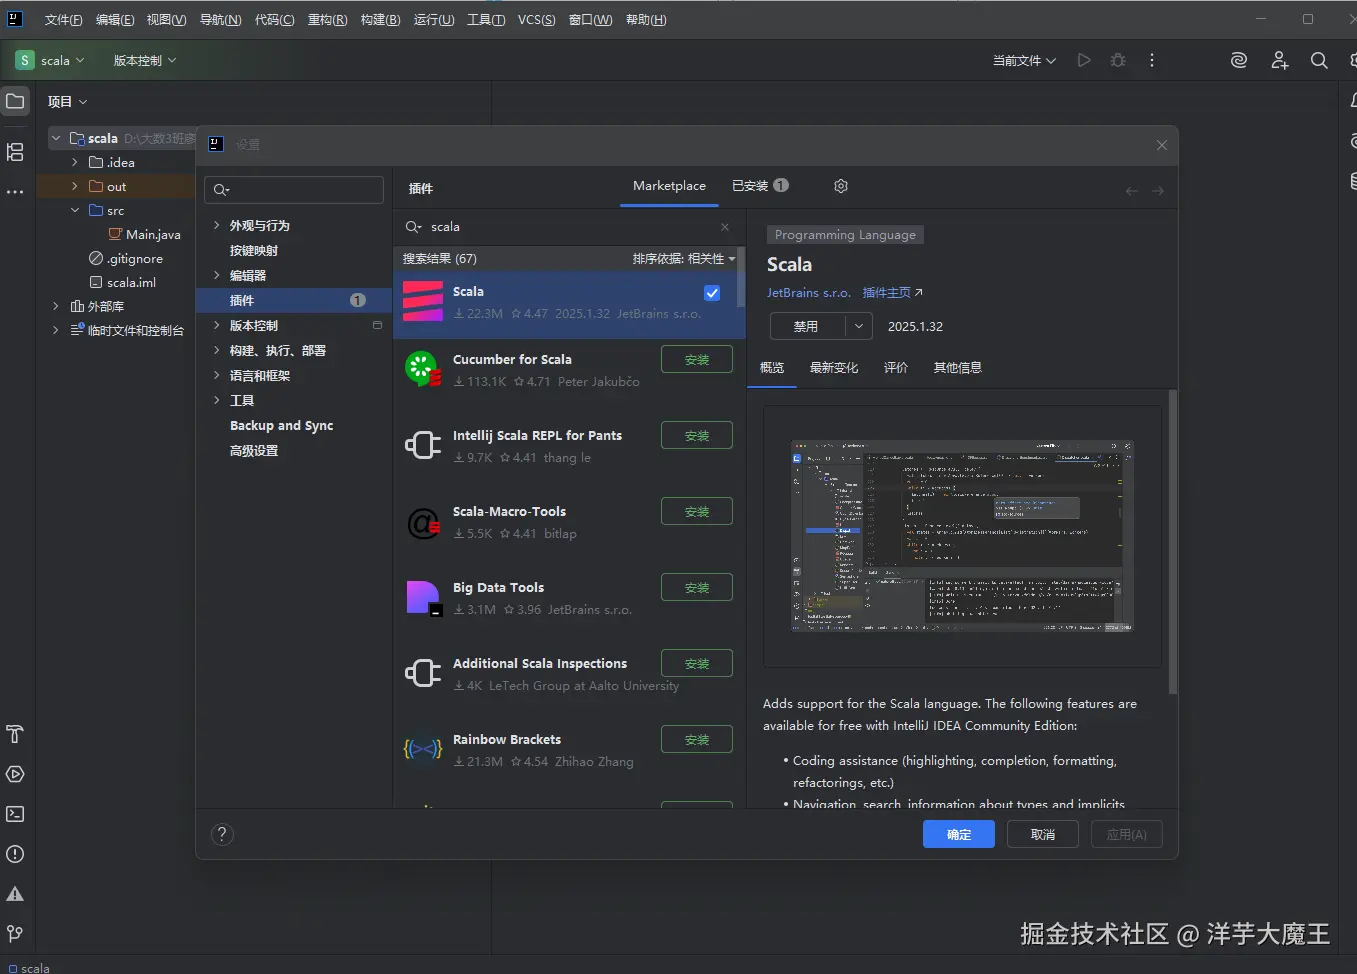The image size is (1357, 974).
Task: Uncheck the Scala plugin checkbox
Action: [x=712, y=293]
